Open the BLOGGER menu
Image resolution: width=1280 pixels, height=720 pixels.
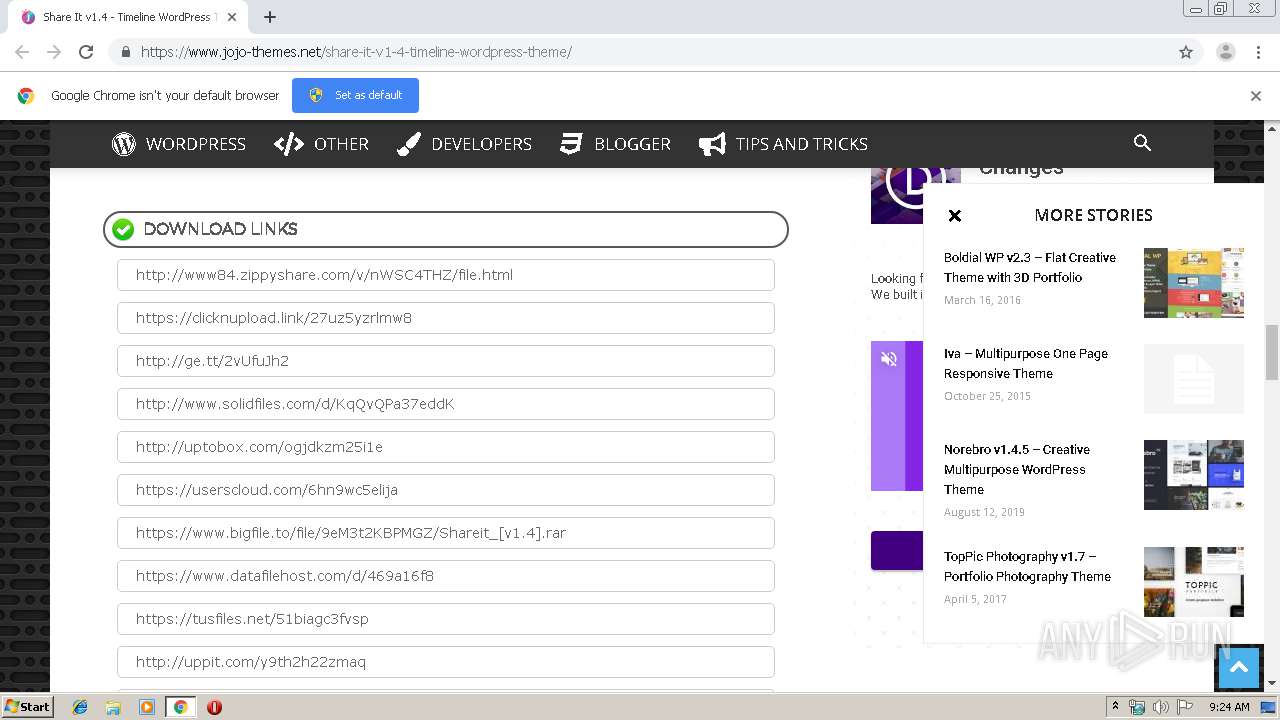[x=615, y=144]
